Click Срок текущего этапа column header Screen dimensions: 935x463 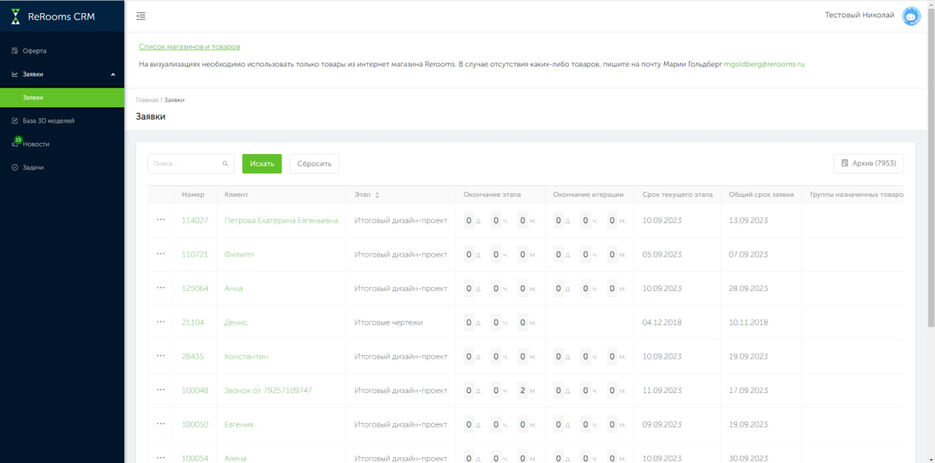(x=677, y=195)
